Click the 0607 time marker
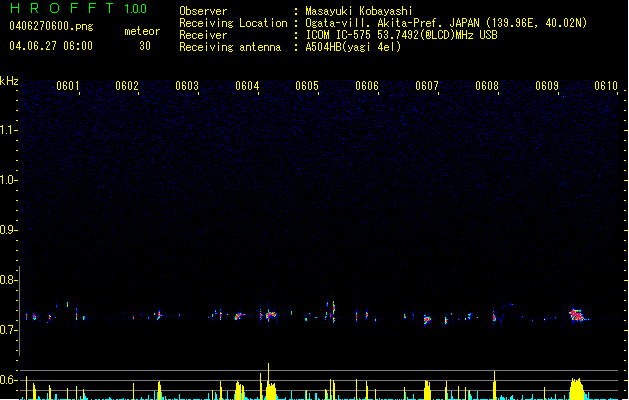The width and height of the screenshot is (629, 400). pyautogui.click(x=427, y=86)
